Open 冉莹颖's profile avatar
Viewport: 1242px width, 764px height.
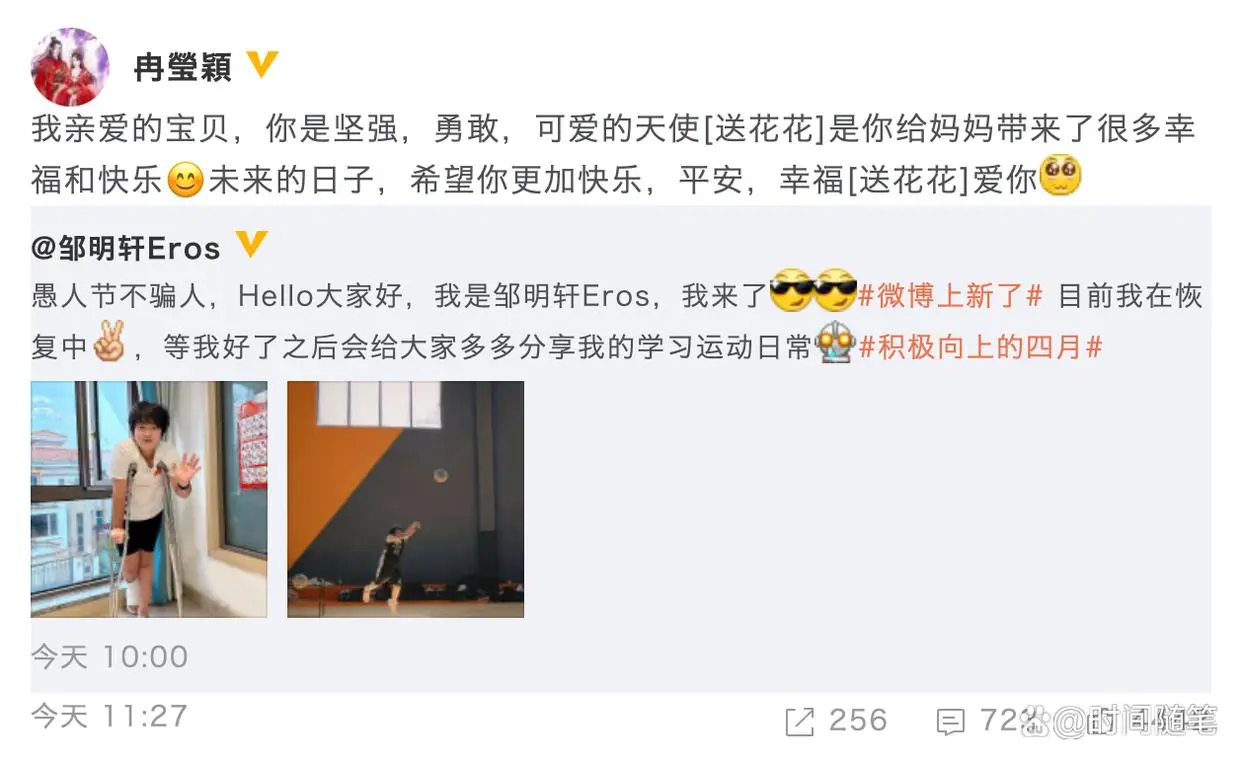tap(70, 67)
